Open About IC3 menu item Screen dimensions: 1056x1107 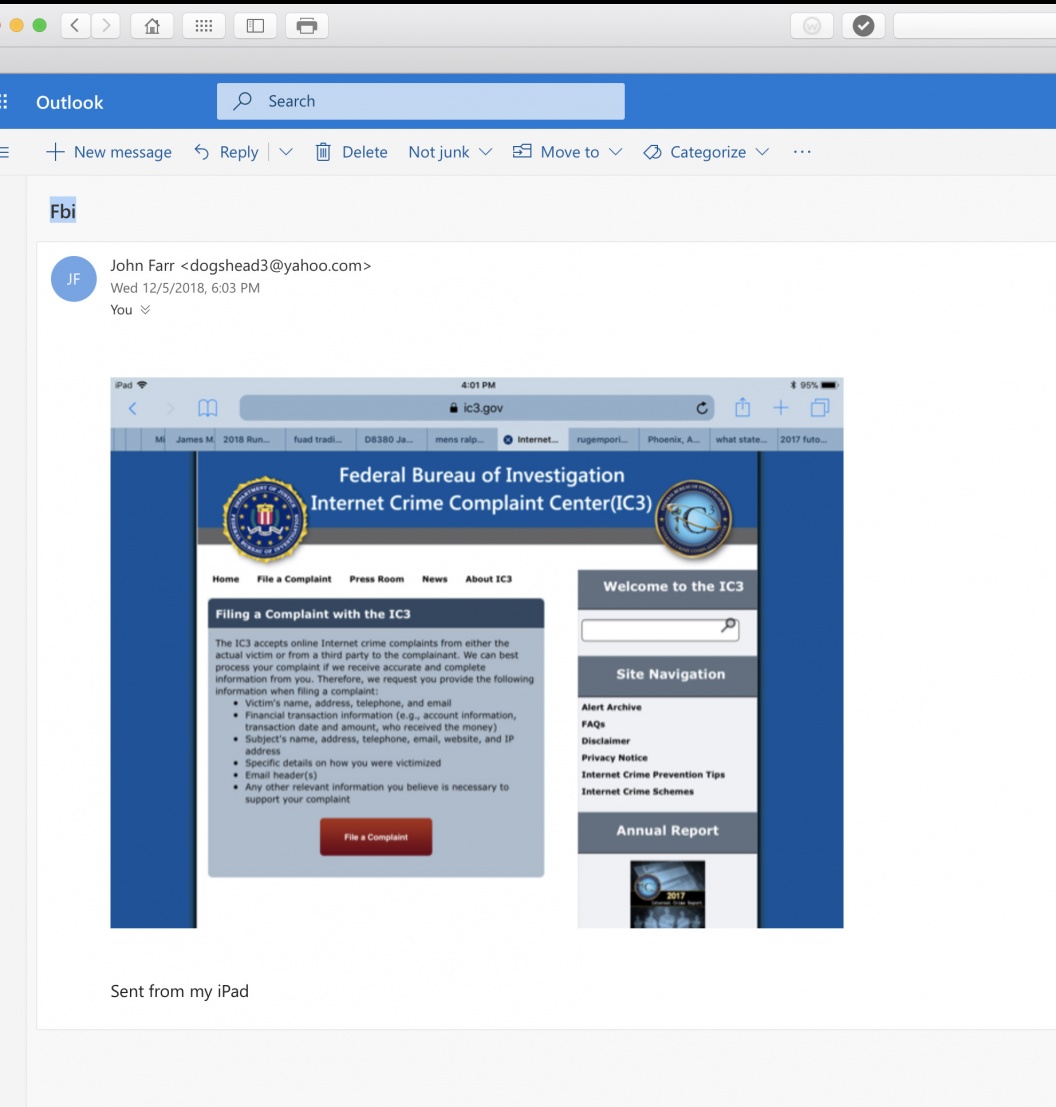click(x=488, y=579)
